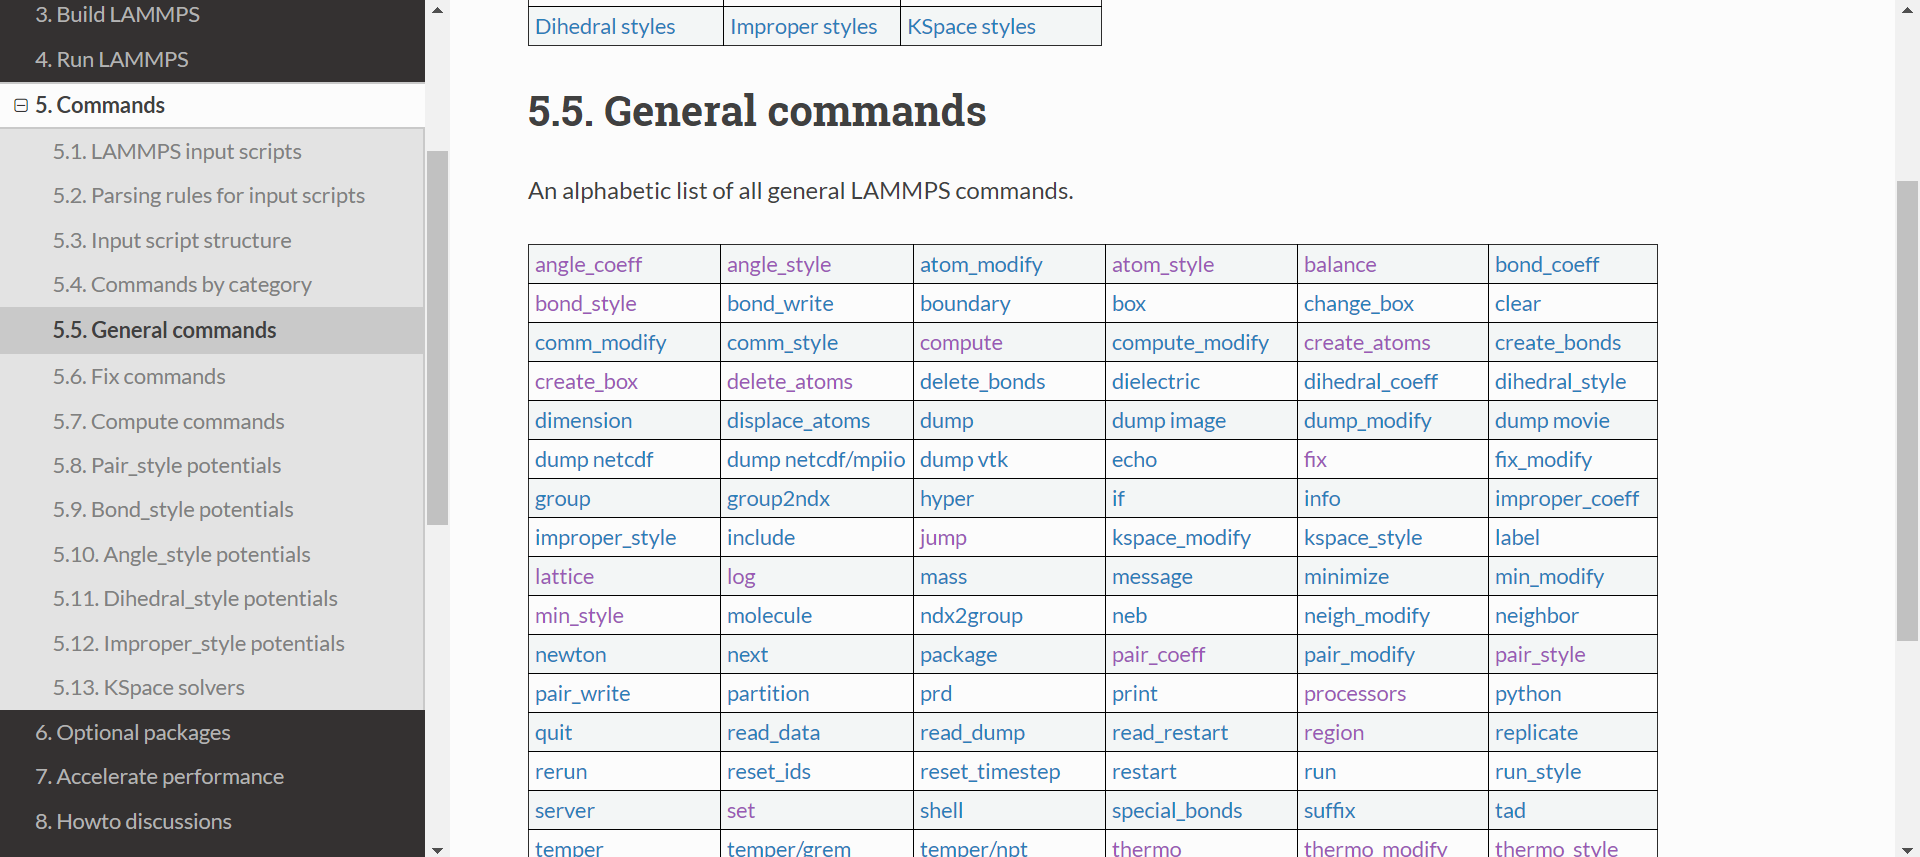
Task: Open the 5. Commands sidebar heading
Action: [x=100, y=105]
